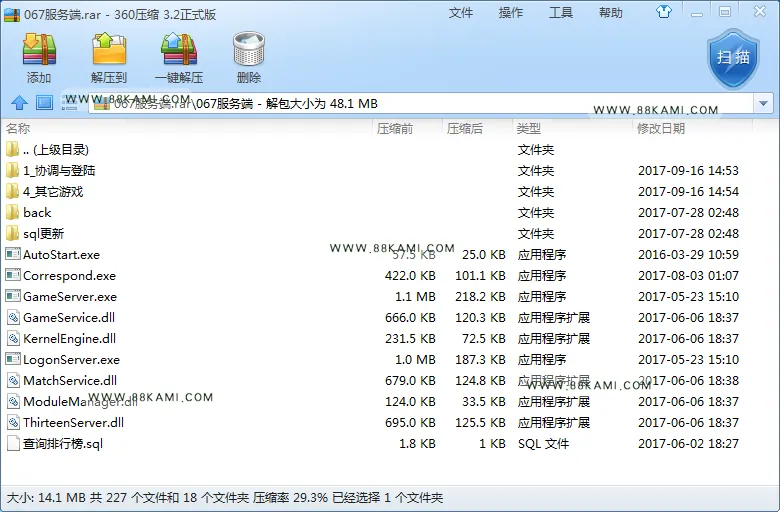Viewport: 780px width, 512px height.
Task: Click the 添加 (Add) archive icon
Action: pyautogui.click(x=39, y=50)
